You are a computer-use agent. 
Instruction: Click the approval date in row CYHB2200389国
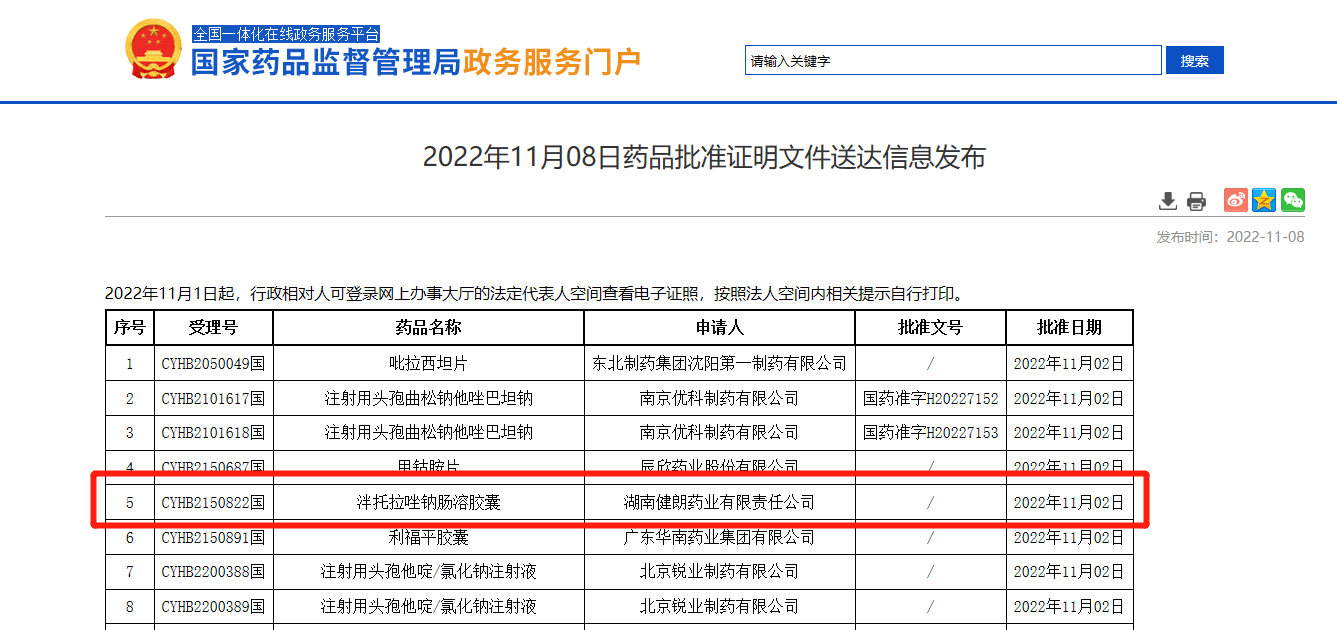1069,606
